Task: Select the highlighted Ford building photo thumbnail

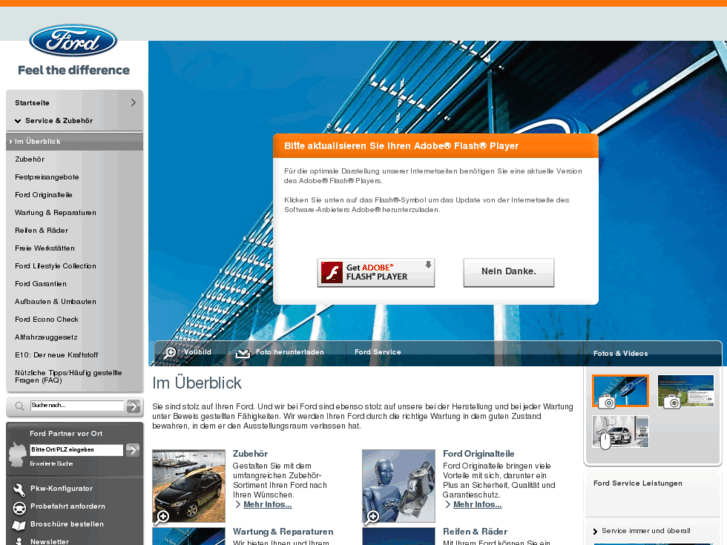Action: point(620,391)
